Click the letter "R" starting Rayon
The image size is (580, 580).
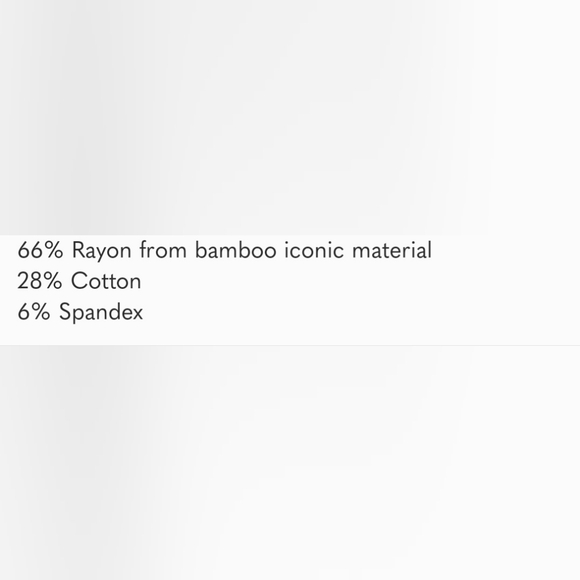tap(78, 250)
